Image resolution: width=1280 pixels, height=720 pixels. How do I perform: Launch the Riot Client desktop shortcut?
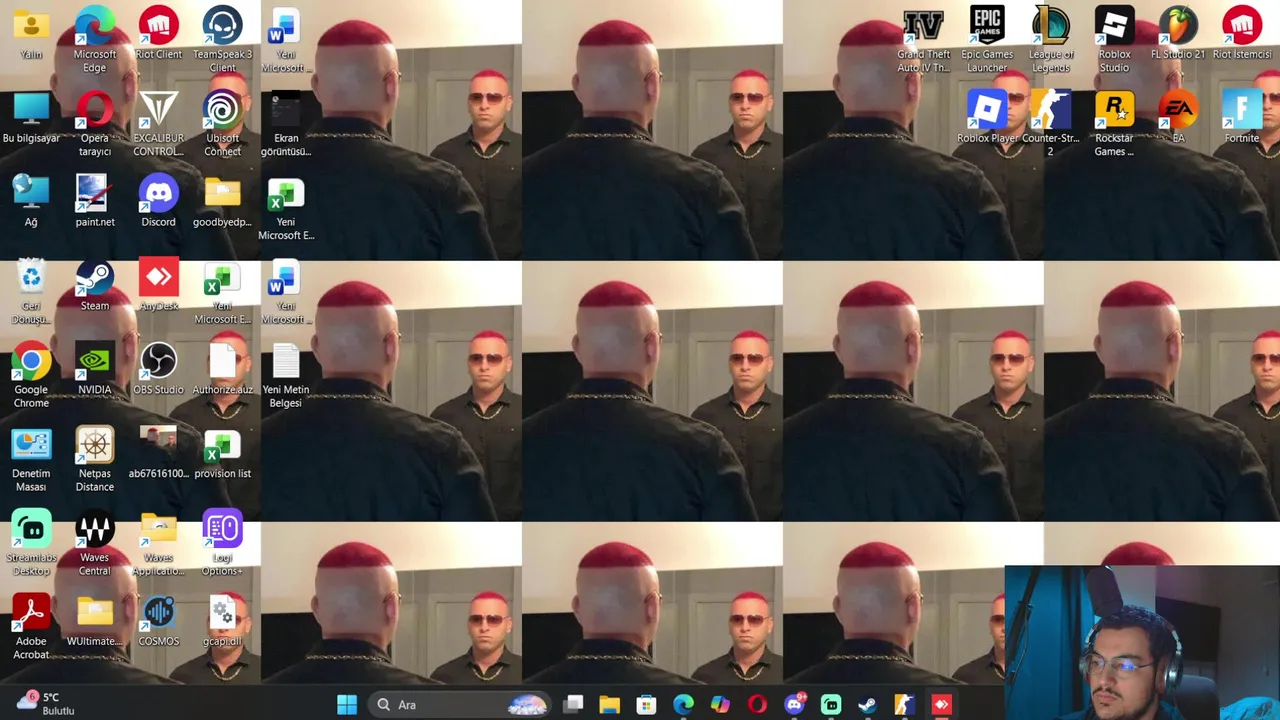pyautogui.click(x=158, y=33)
